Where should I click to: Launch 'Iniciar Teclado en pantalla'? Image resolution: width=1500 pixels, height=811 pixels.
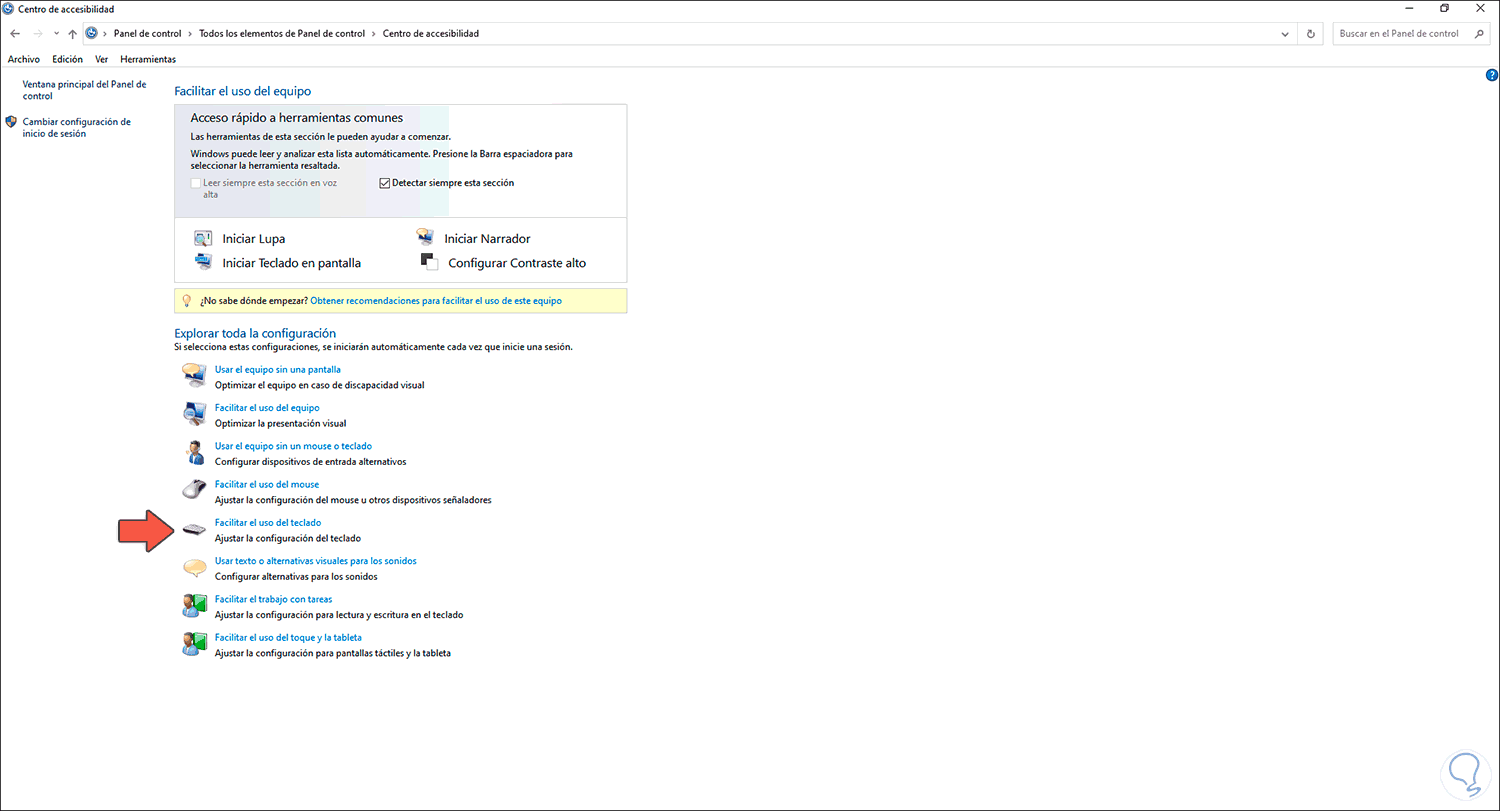291,263
